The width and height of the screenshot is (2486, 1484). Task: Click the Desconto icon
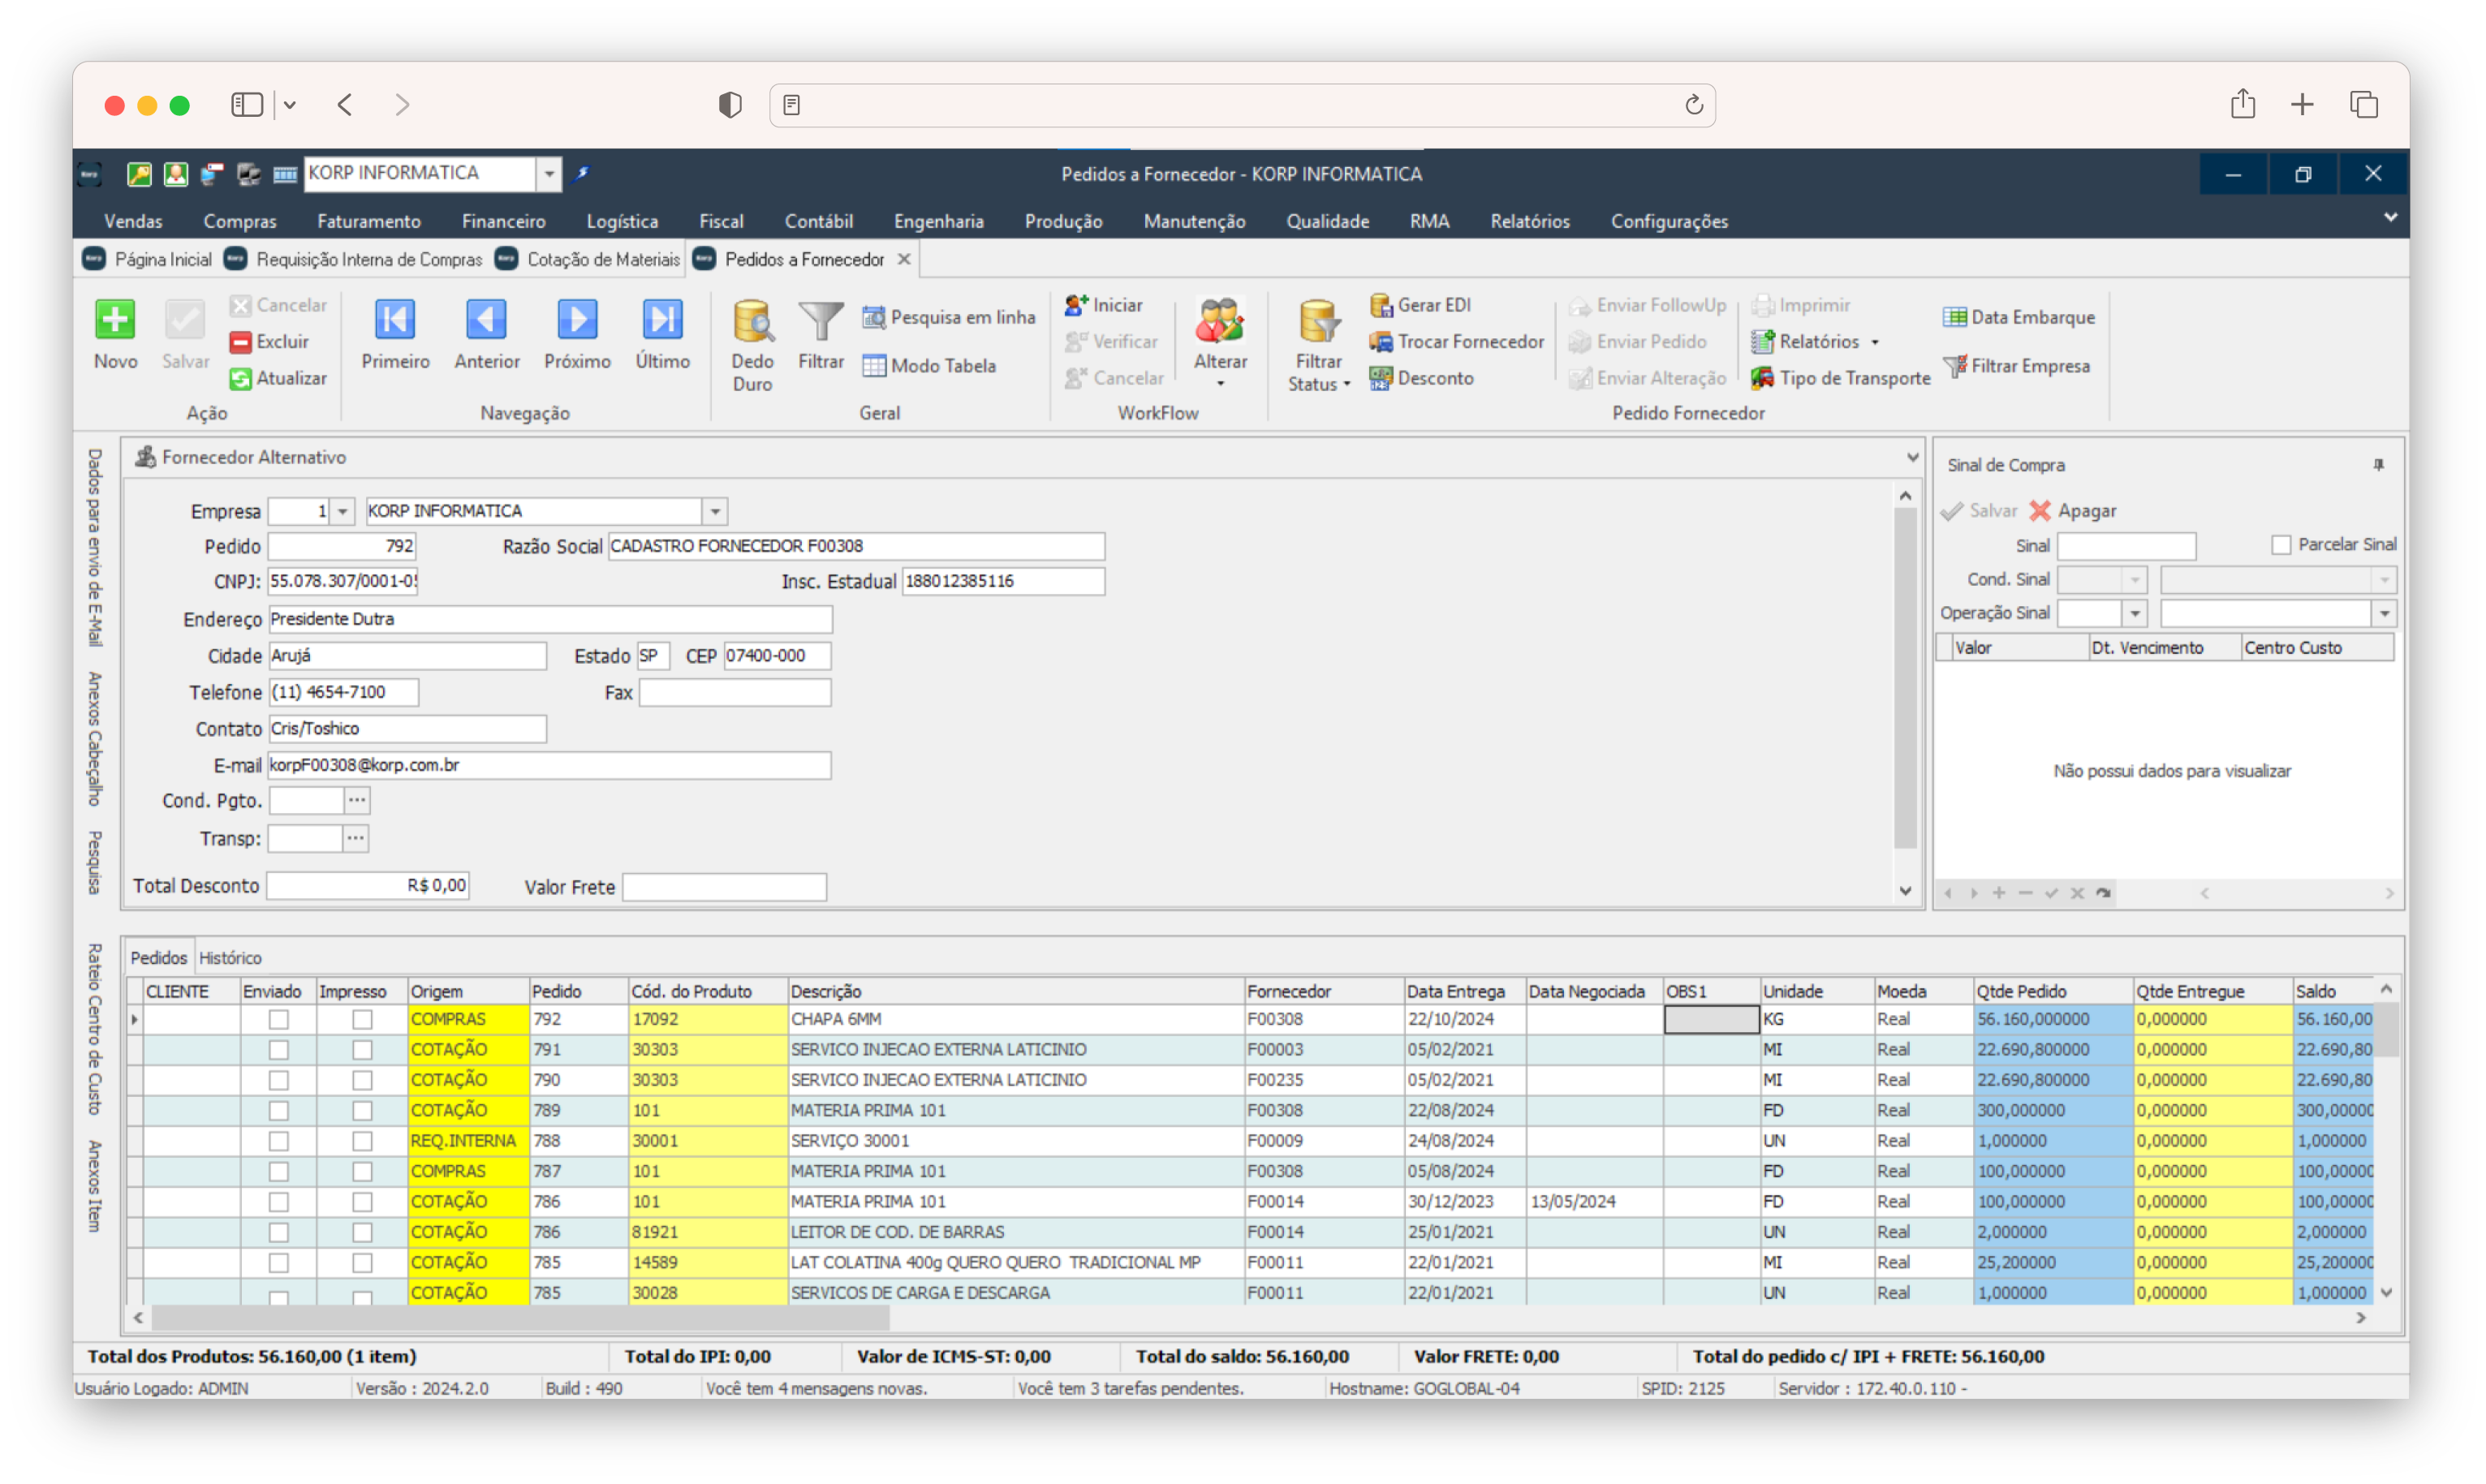point(1380,379)
